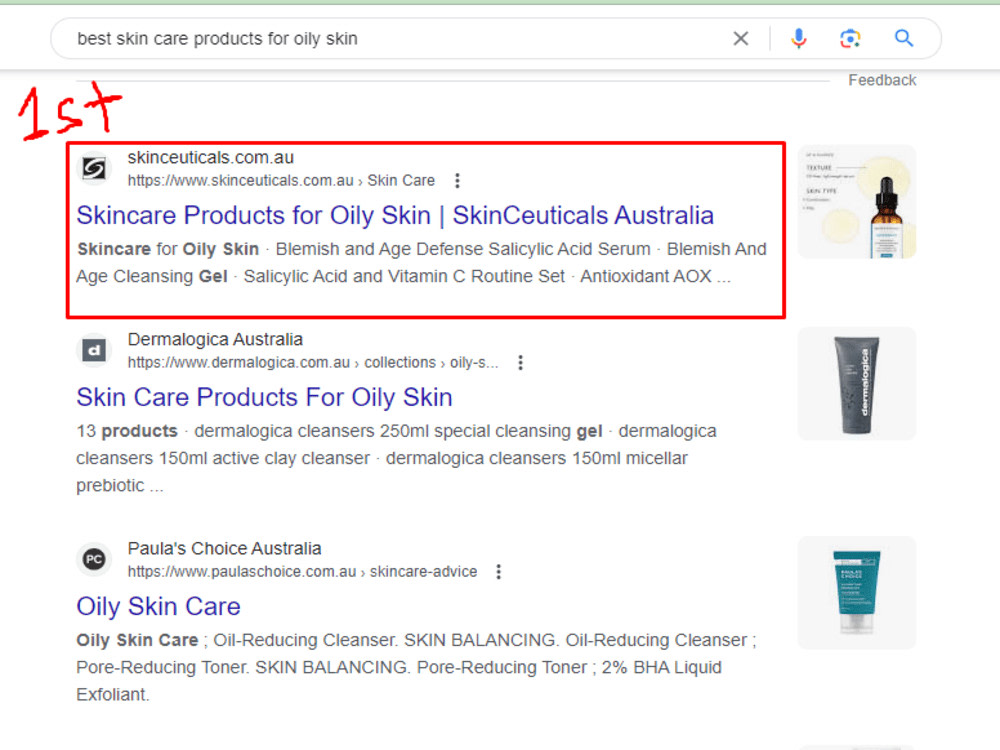Open the Feedback link
The height and width of the screenshot is (750, 1000).
[x=882, y=80]
